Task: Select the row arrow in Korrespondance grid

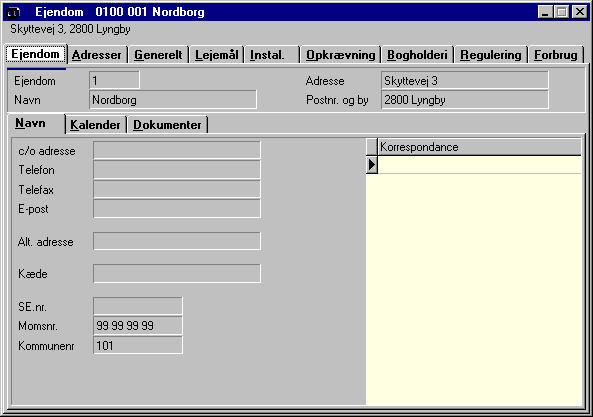Action: [x=372, y=165]
